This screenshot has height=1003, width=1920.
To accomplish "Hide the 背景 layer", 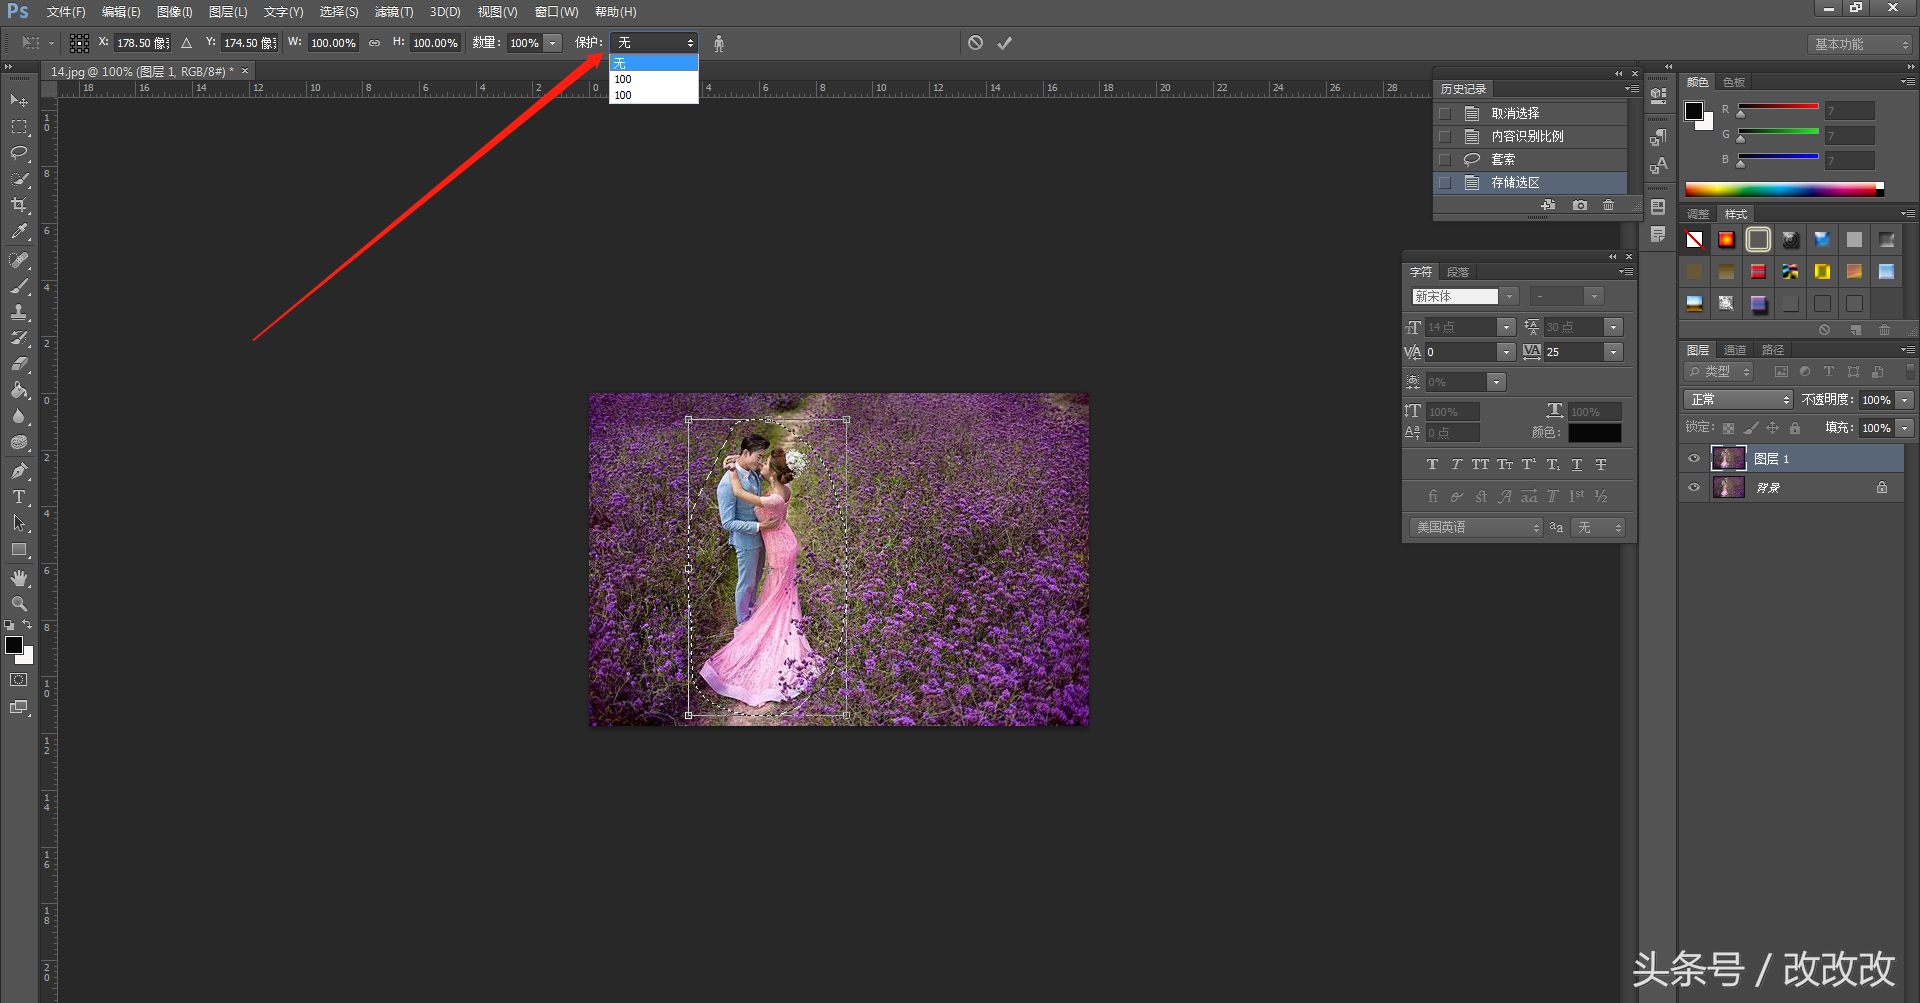I will click(x=1694, y=488).
